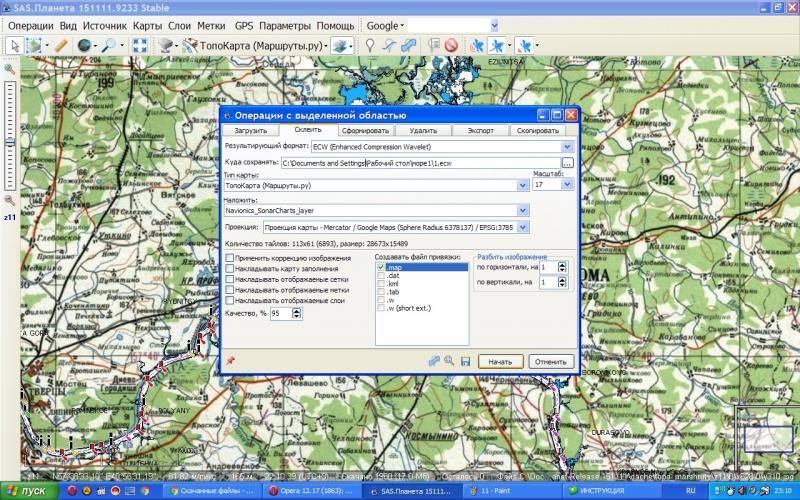This screenshot has height=500, width=800.
Task: Click the magnifier icon beside save icon
Action: pyautogui.click(x=449, y=360)
